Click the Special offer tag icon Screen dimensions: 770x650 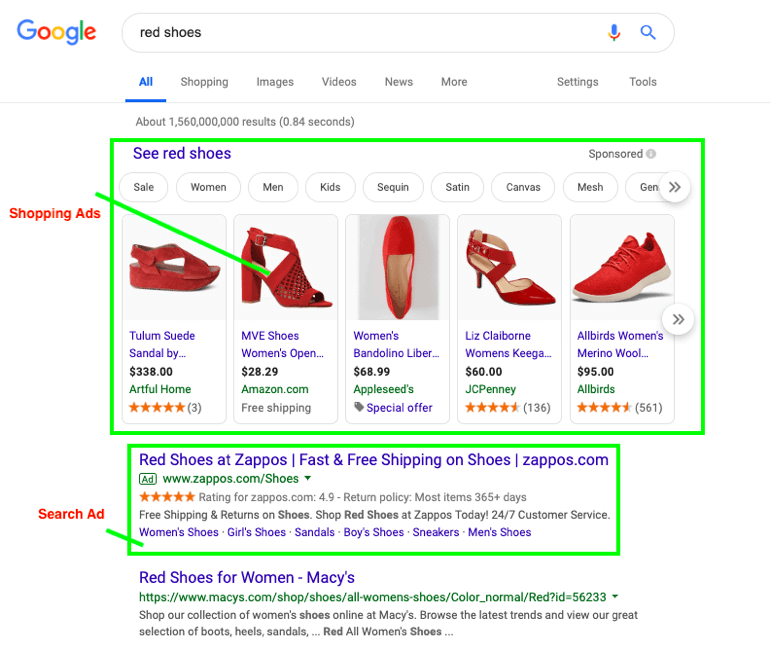359,407
